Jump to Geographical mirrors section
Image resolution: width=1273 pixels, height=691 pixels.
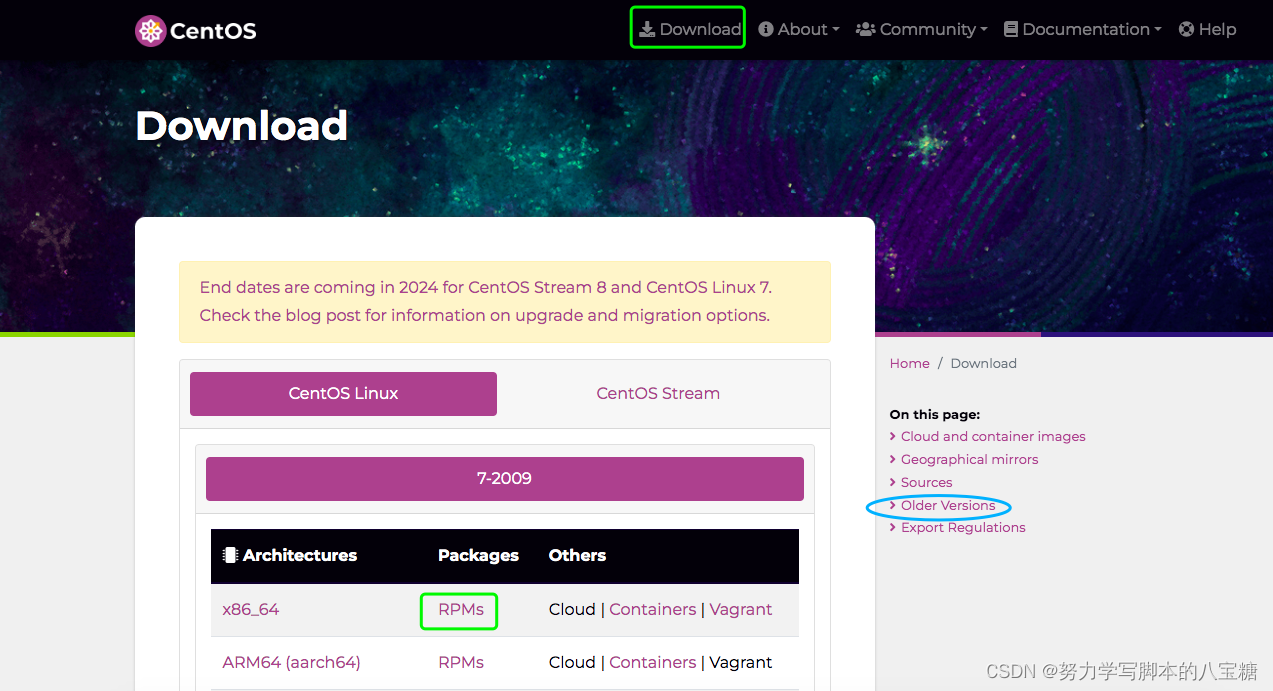969,459
